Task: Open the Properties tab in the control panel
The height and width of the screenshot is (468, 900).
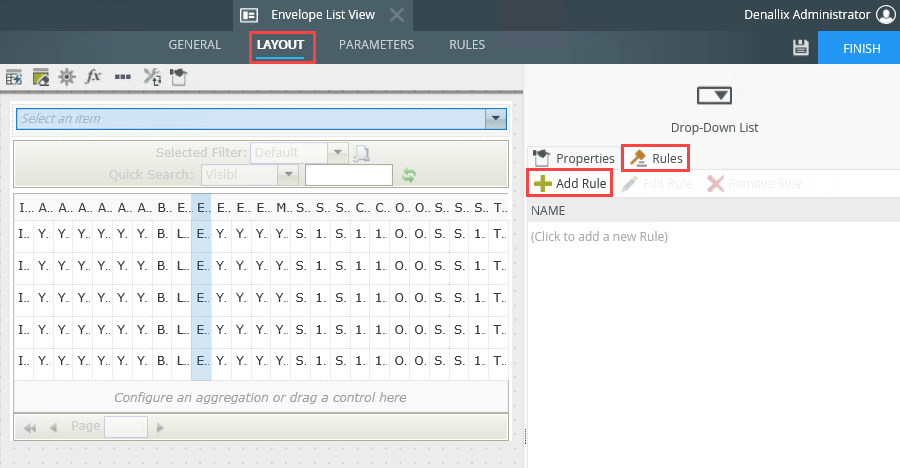Action: click(x=573, y=158)
